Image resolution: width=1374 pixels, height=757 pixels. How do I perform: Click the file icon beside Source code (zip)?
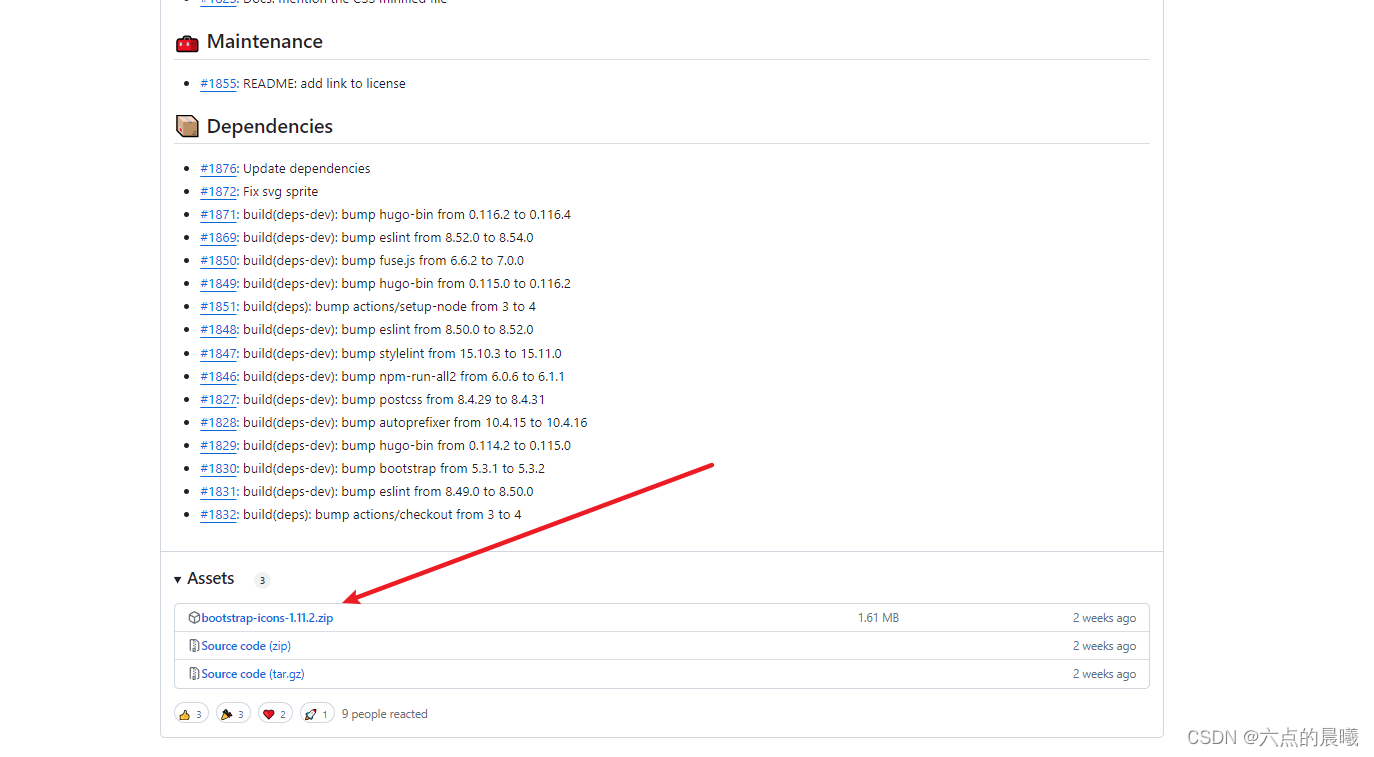[x=194, y=646]
